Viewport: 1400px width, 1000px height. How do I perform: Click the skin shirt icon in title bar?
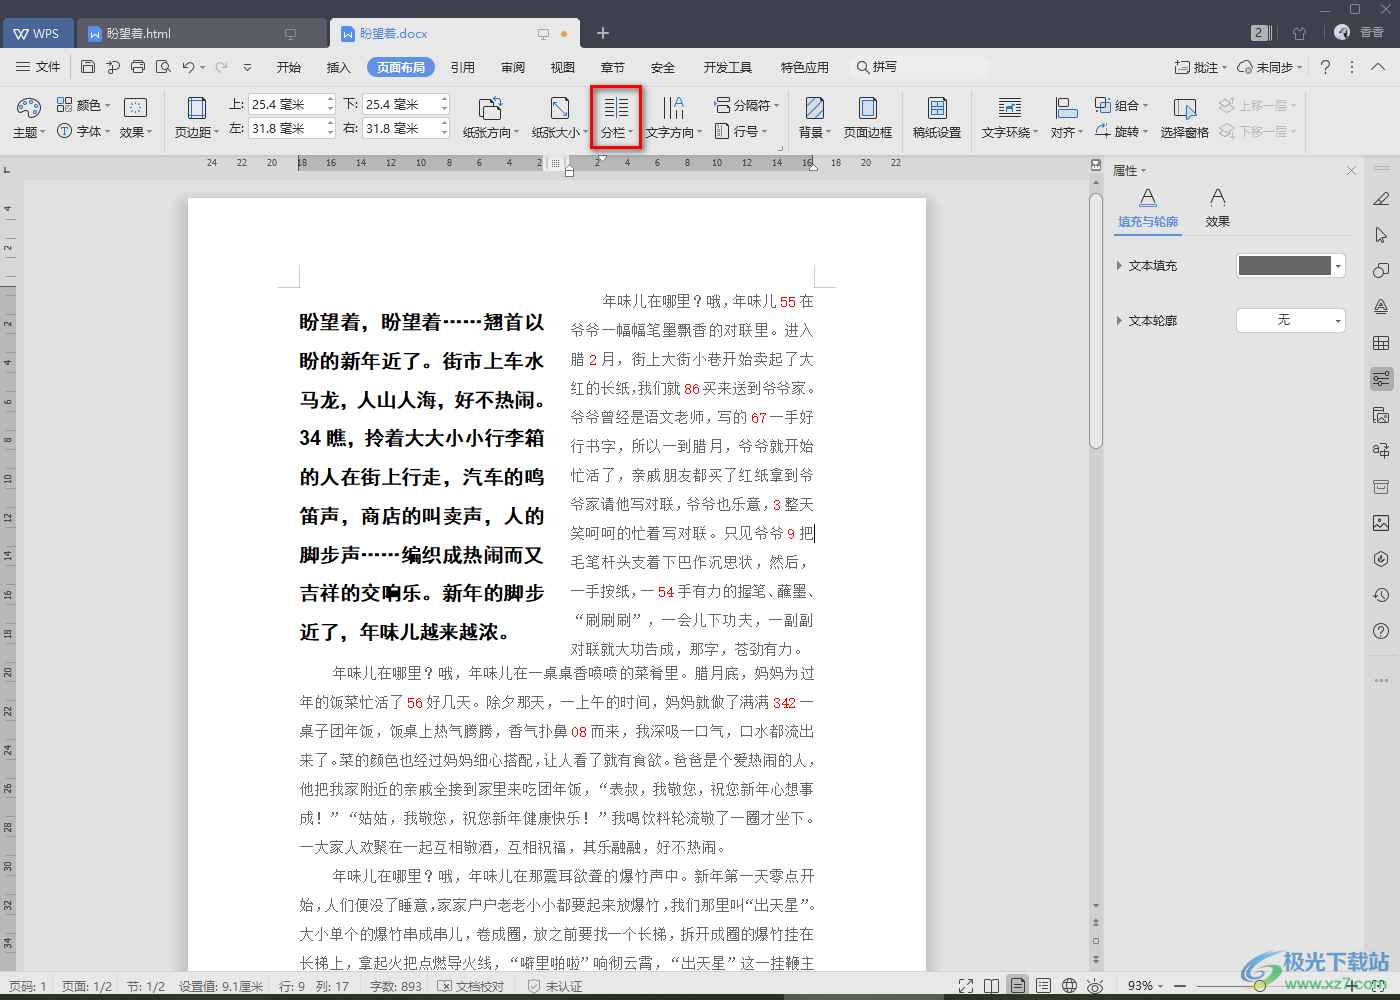click(1300, 33)
